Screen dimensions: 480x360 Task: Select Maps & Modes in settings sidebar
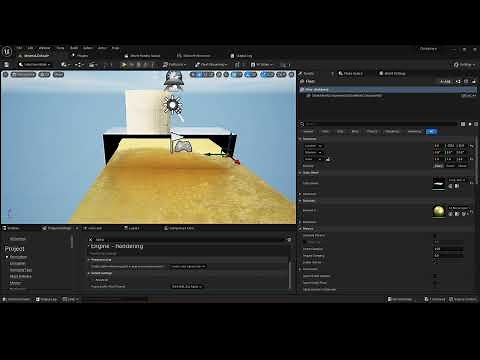coord(20,276)
